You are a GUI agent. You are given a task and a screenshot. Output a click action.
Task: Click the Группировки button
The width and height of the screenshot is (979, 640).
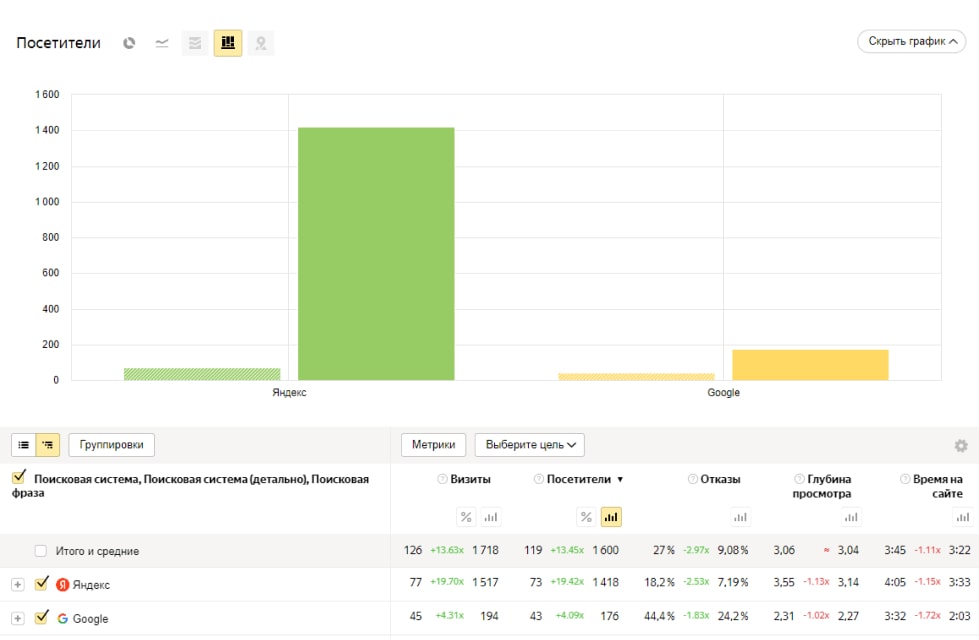coord(111,445)
